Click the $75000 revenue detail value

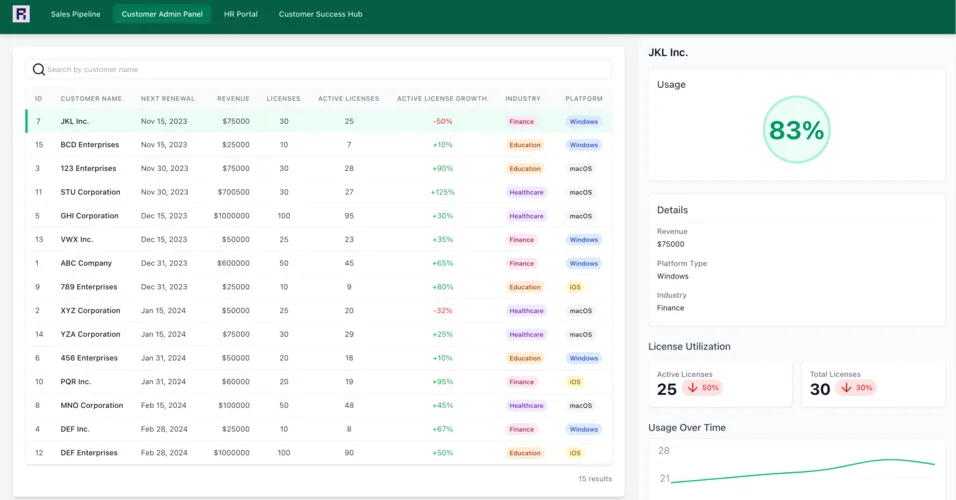671,244
